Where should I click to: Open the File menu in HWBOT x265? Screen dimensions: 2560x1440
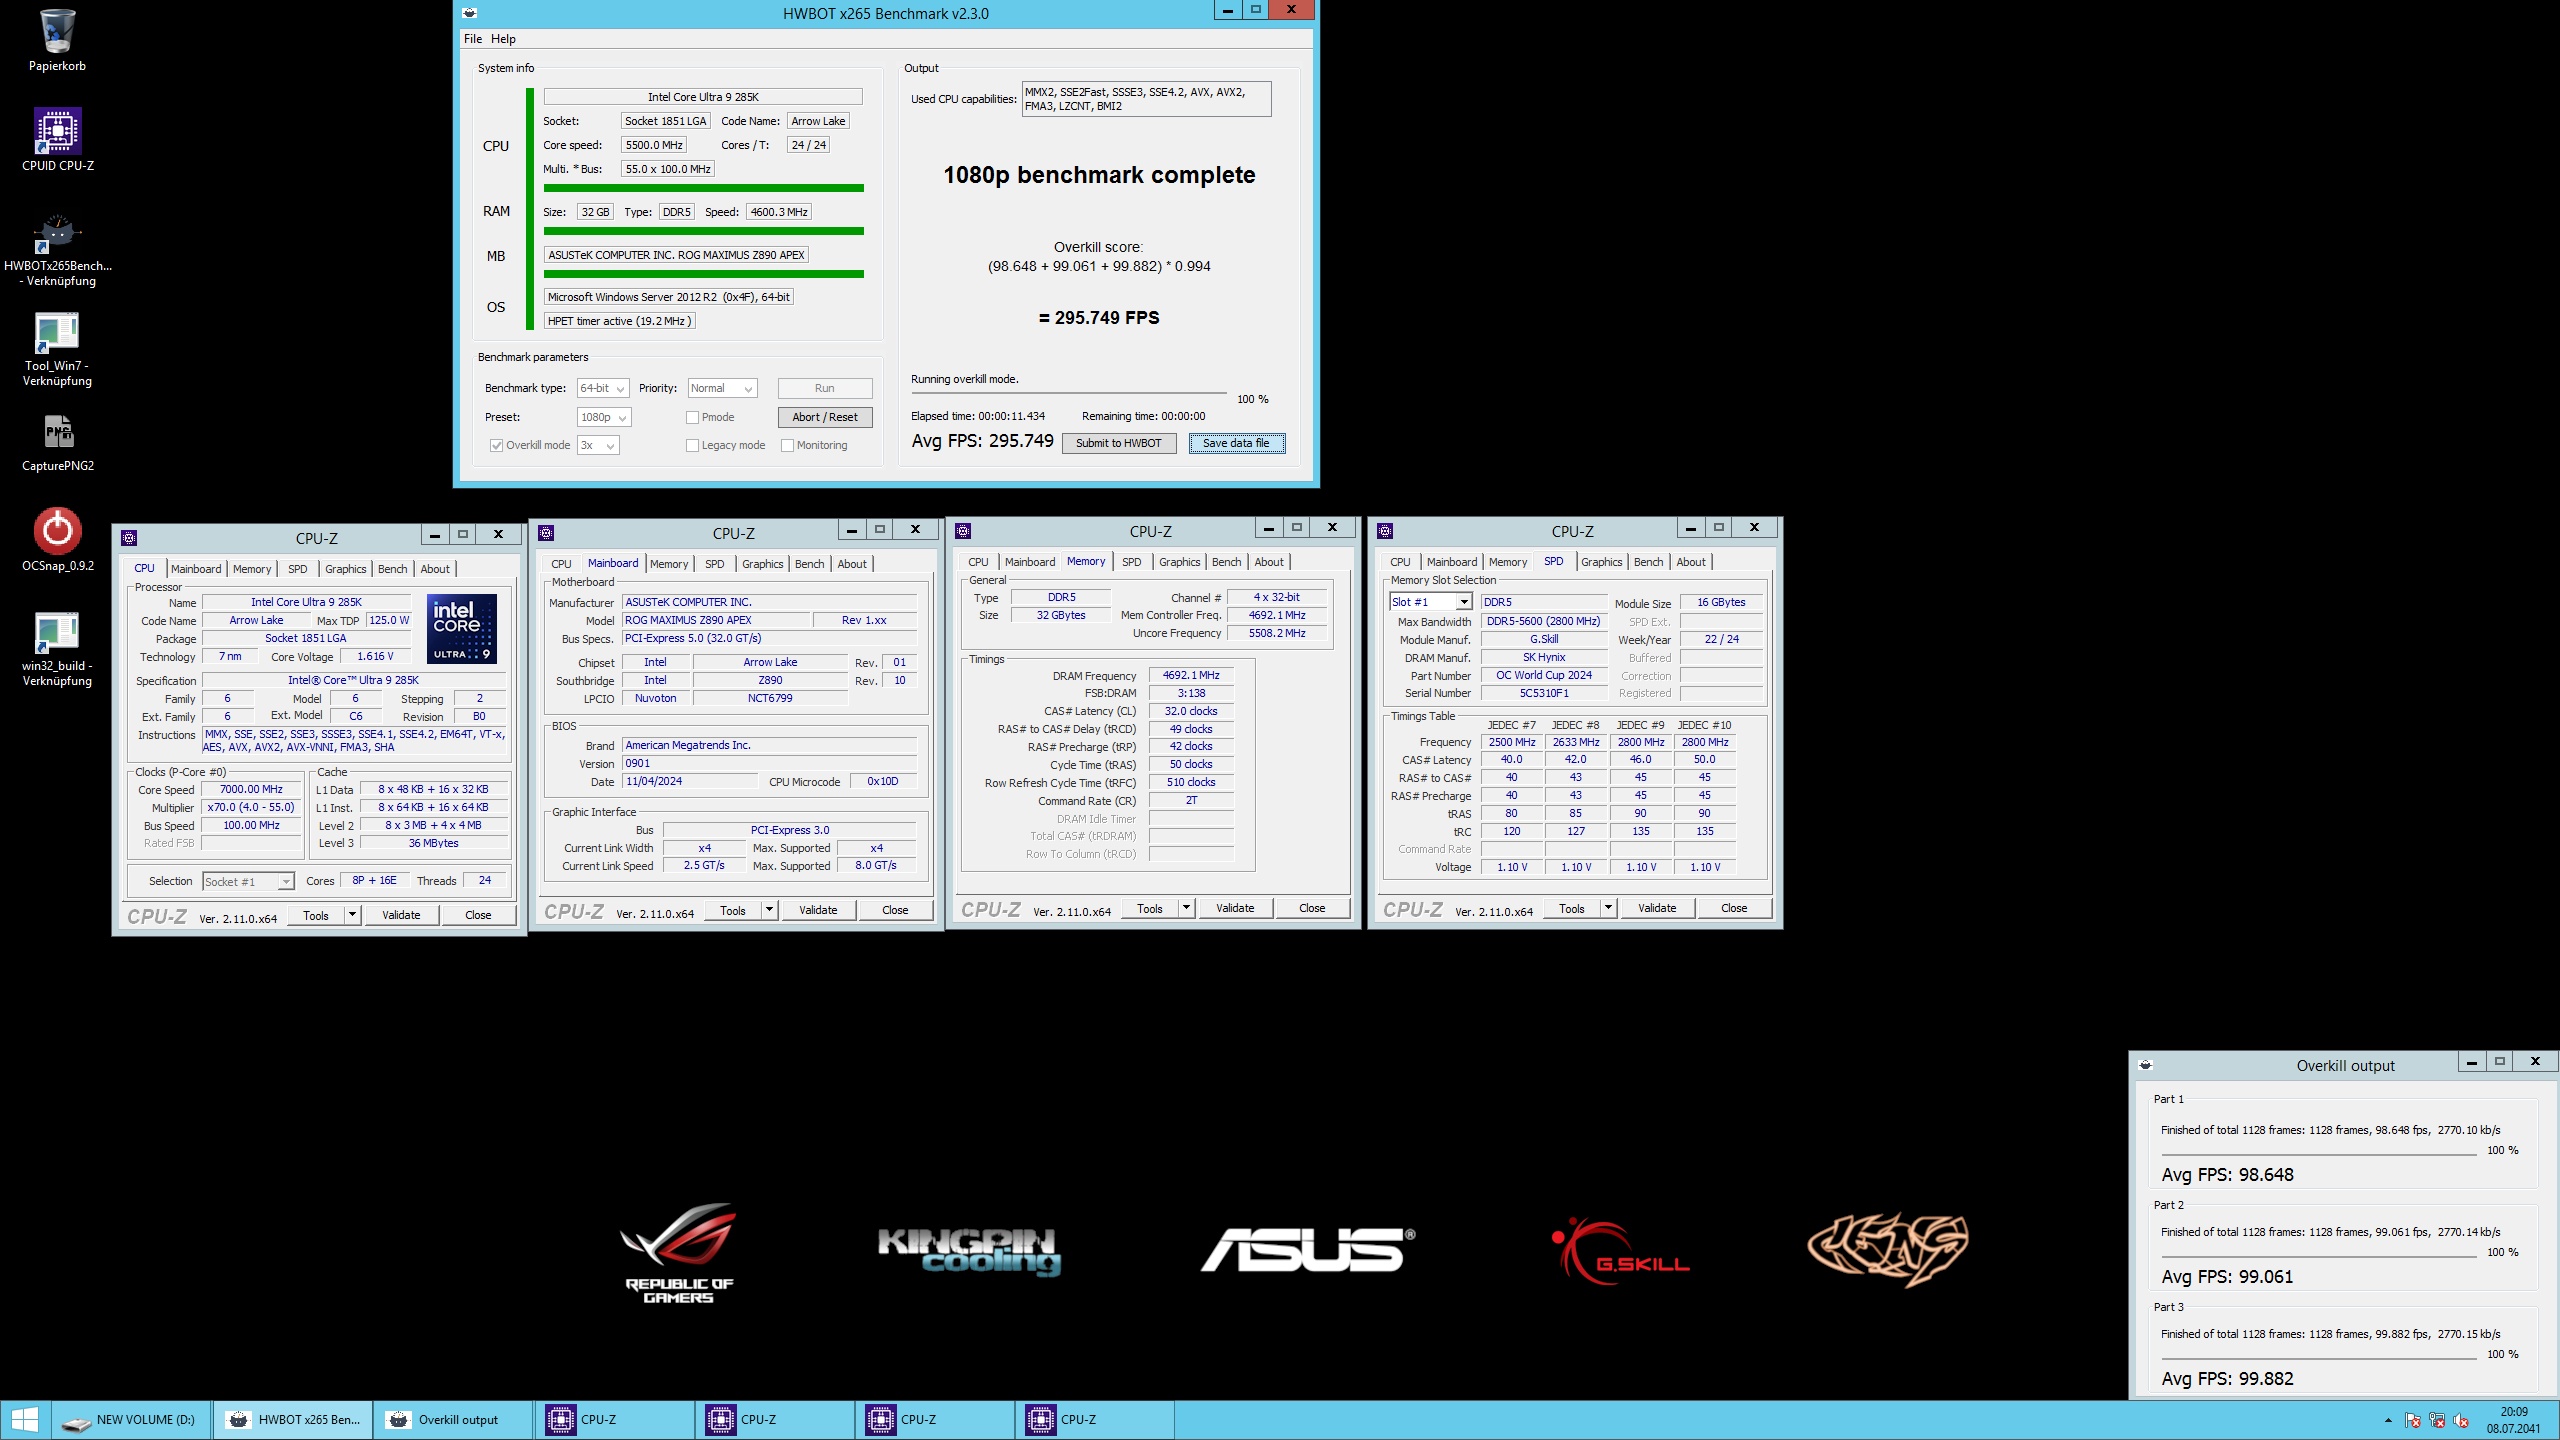point(472,39)
